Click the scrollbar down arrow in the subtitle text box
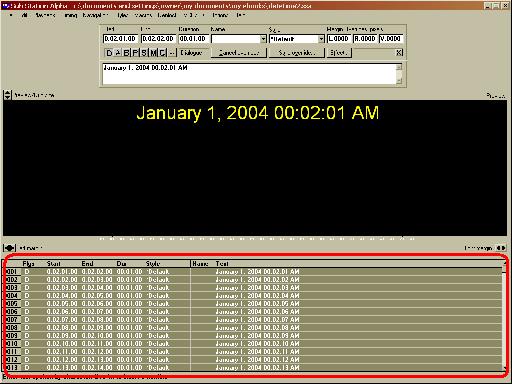The image size is (512, 384). [399, 81]
